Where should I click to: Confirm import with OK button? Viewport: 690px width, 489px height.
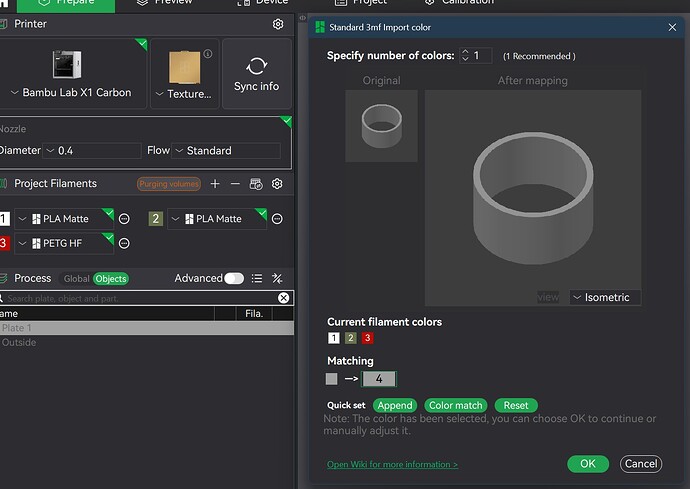coord(588,464)
